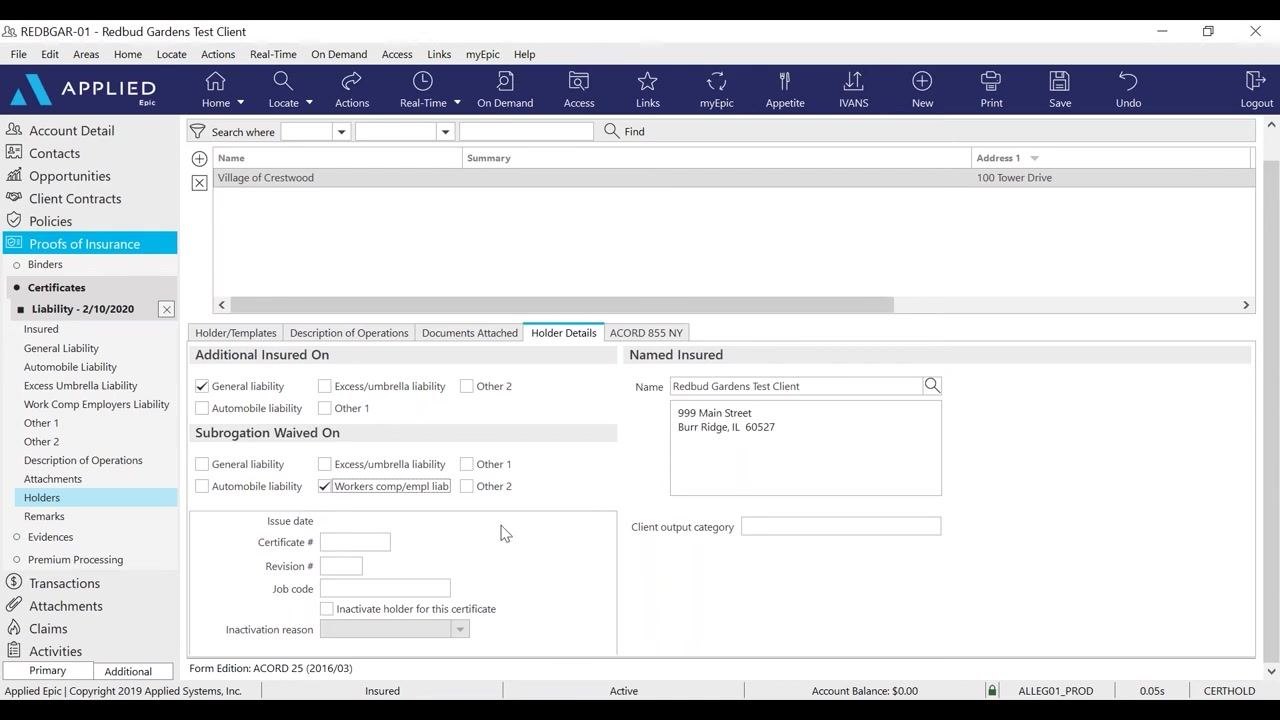Open the Links star icon

click(648, 81)
